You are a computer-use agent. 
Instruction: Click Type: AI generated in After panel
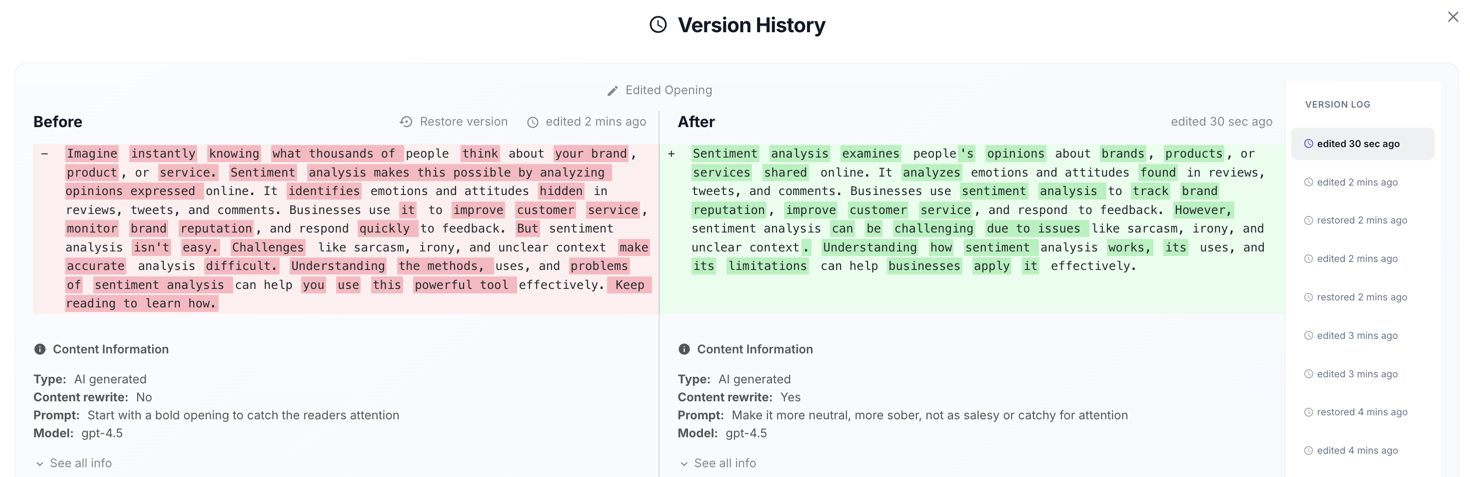pos(734,379)
